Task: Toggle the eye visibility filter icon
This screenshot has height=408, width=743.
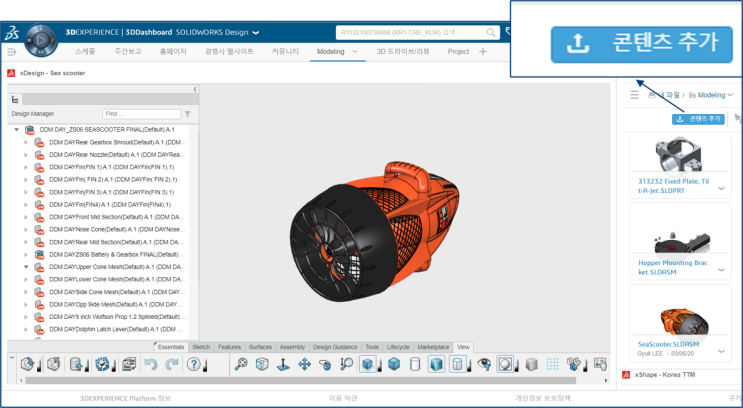Action: click(x=484, y=364)
